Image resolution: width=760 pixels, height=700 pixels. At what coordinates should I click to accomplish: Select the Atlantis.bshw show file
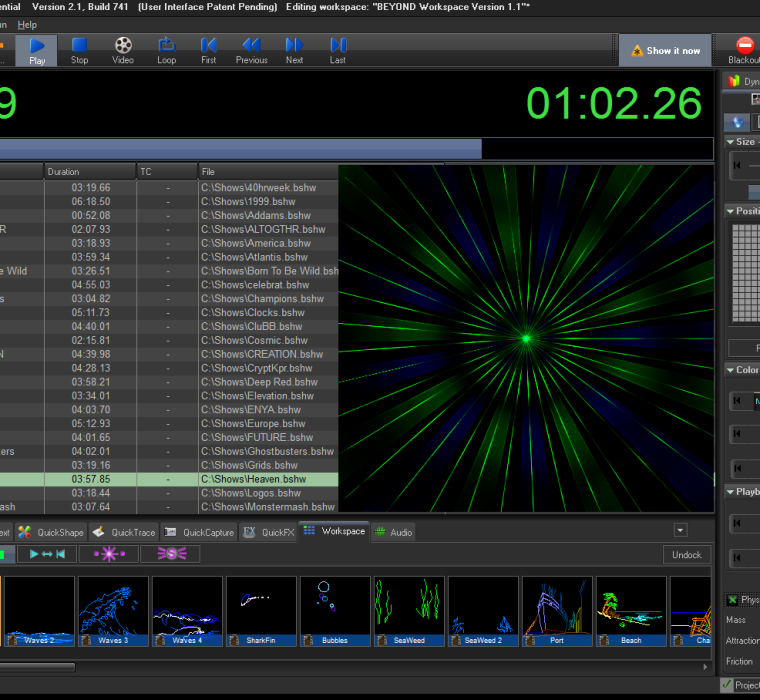pyautogui.click(x=169, y=257)
